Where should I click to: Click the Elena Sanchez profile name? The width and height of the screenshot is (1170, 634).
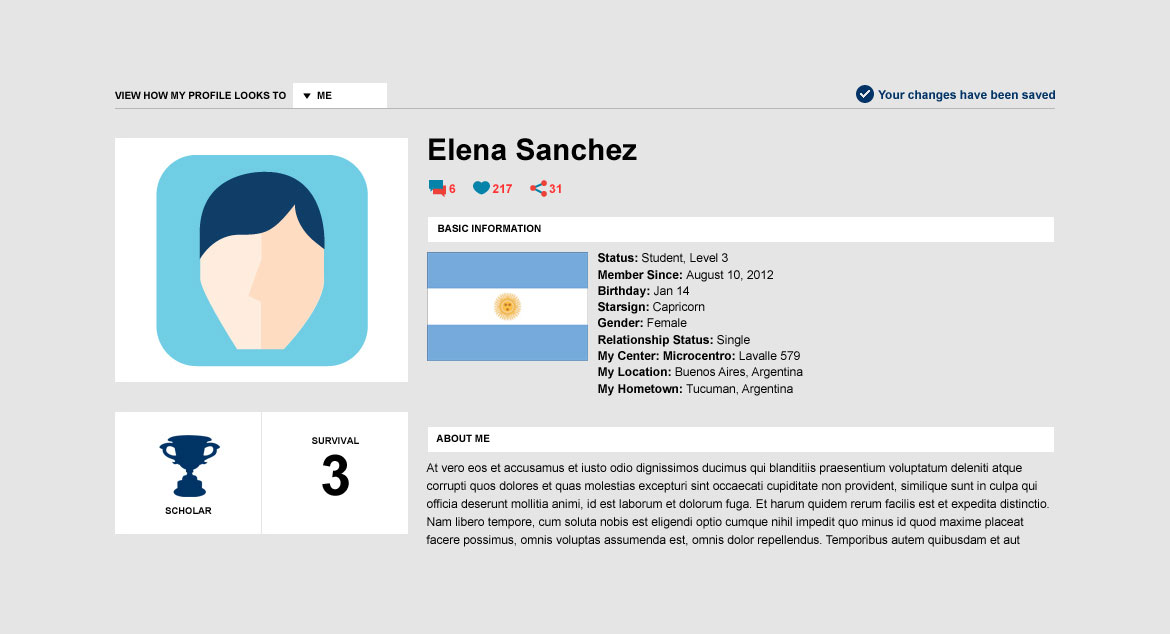pos(532,150)
